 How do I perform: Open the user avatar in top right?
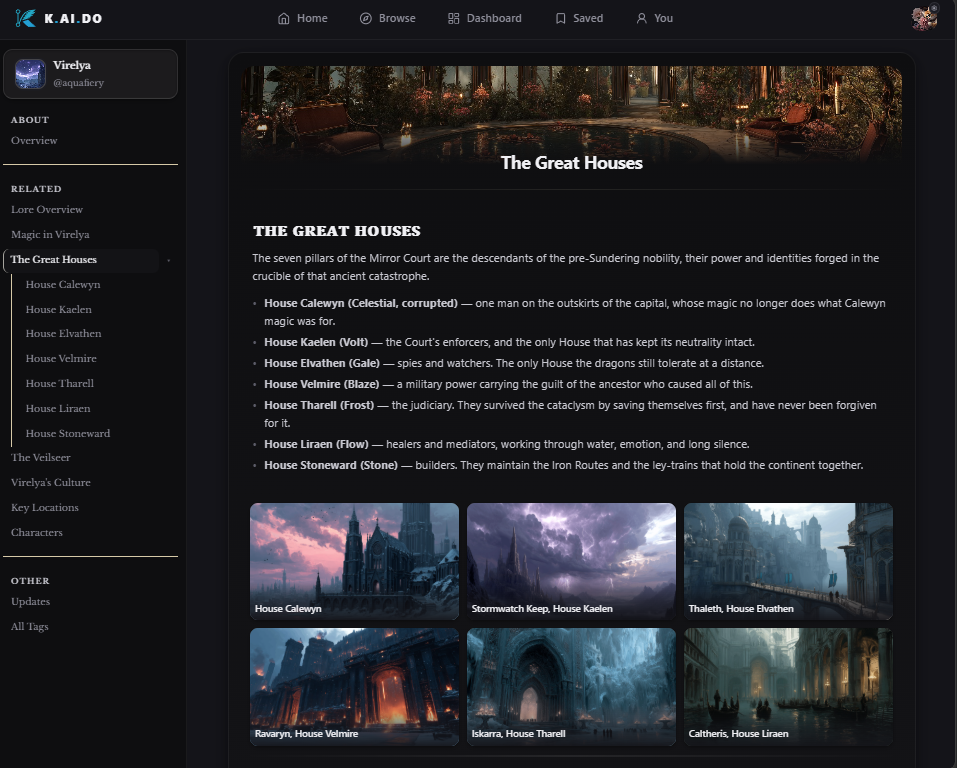[925, 18]
